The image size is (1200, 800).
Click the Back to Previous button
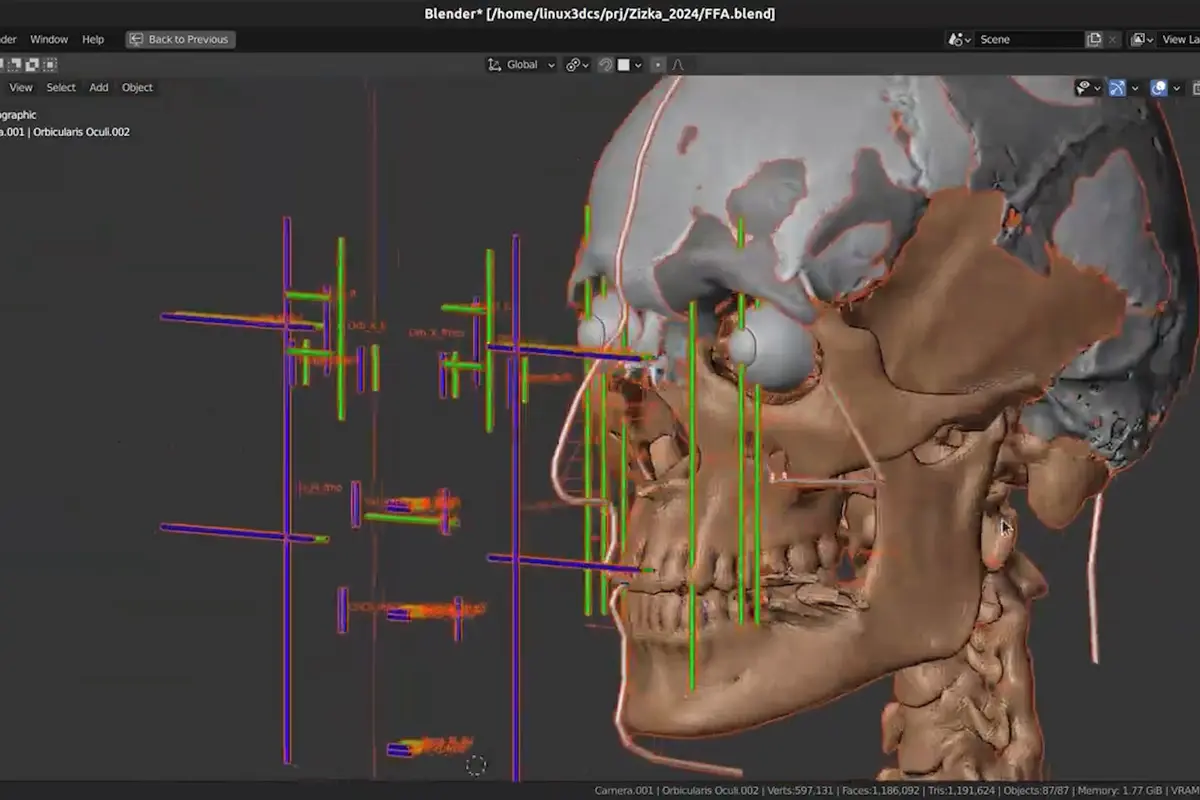click(x=180, y=39)
